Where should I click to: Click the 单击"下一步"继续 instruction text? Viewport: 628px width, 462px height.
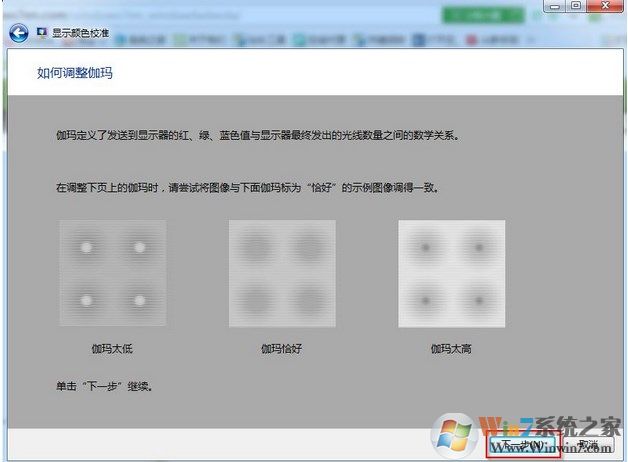pos(104,386)
